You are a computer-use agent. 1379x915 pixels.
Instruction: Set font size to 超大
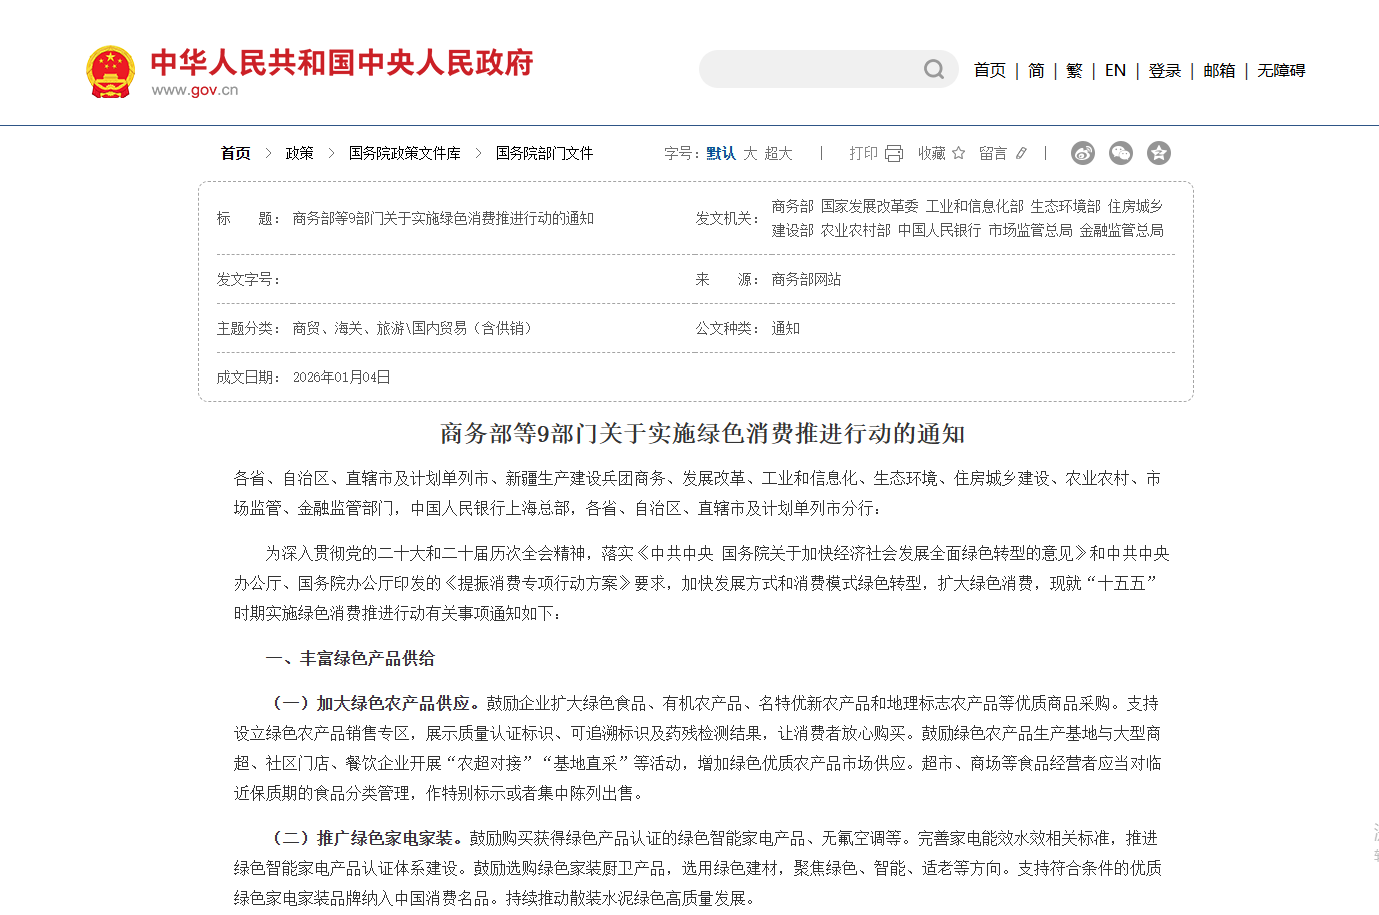[778, 153]
